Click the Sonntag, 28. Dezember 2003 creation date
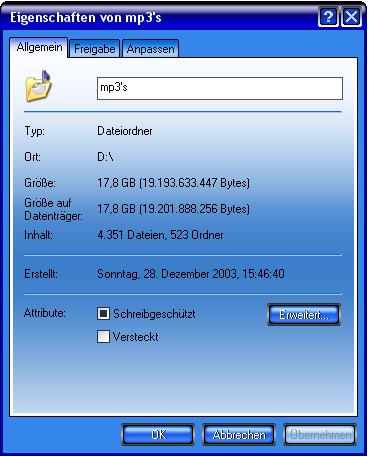This screenshot has width=369, height=457. 167,274
